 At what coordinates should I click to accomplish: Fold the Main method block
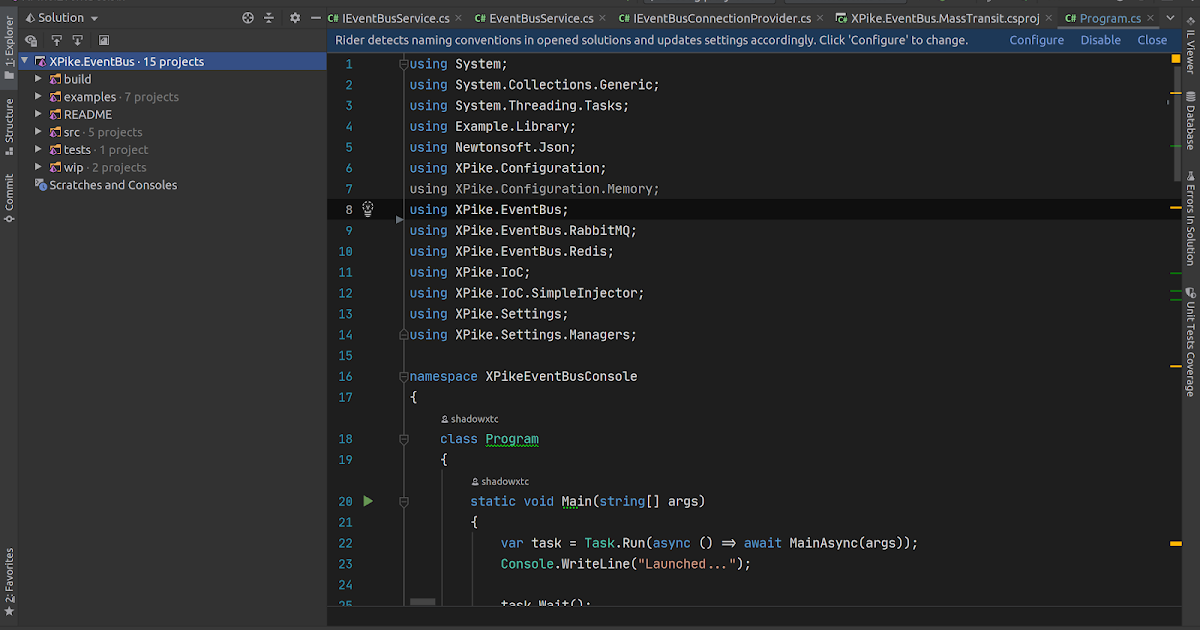(x=404, y=501)
